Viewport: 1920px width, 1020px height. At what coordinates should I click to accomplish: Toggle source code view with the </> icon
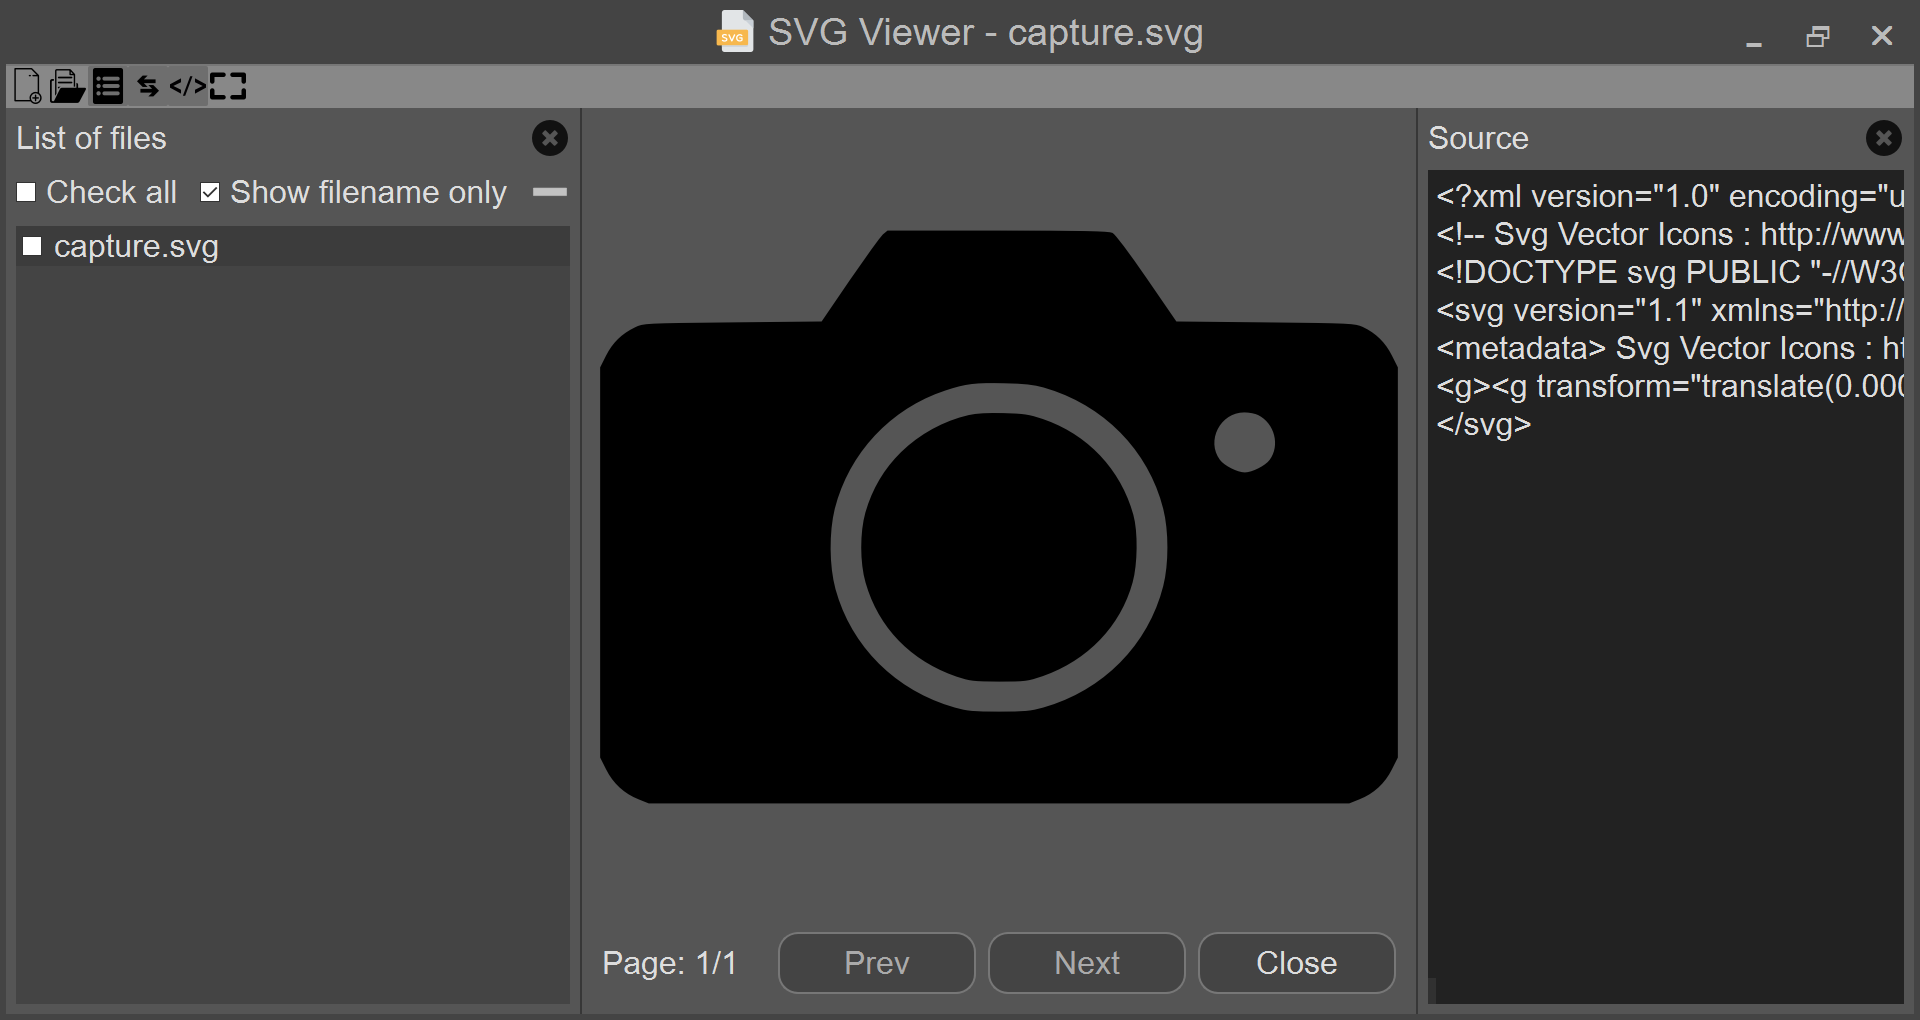188,86
